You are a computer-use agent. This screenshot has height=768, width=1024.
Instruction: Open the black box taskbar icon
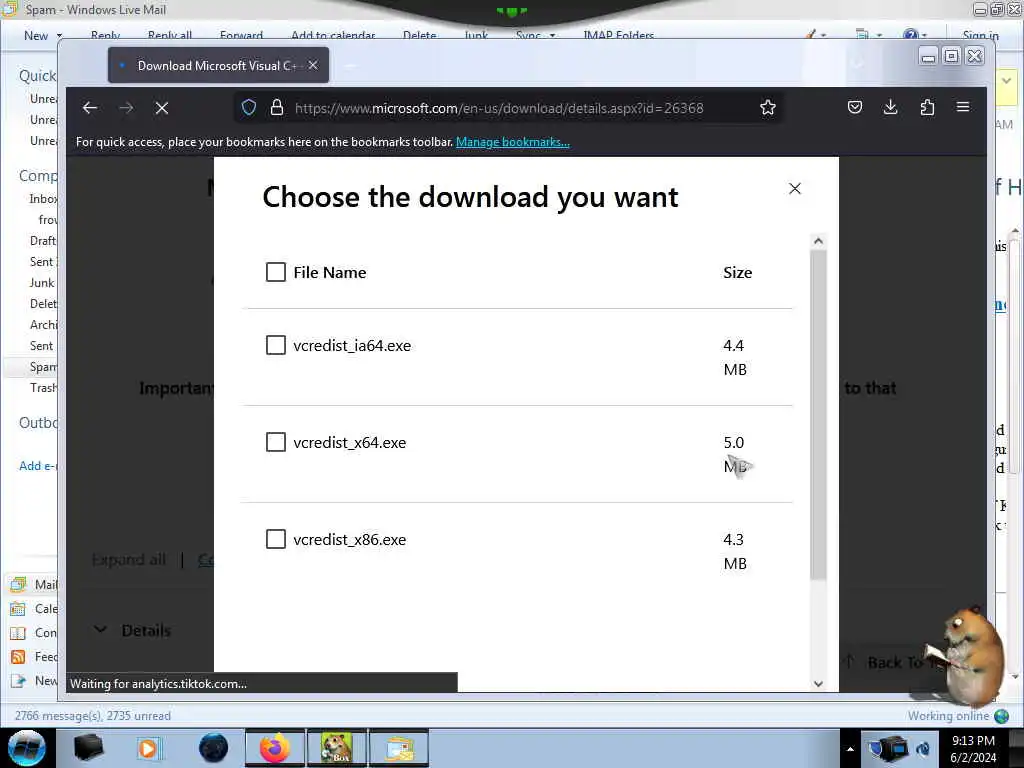88,748
